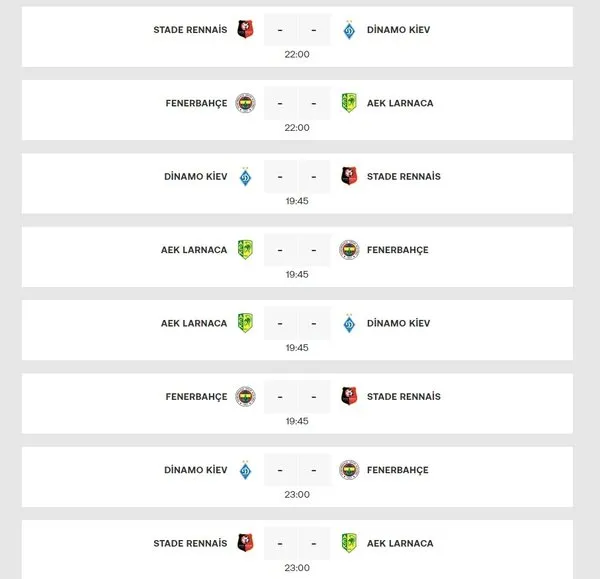Click Fenerbahçe crest in away fixture at AEK Larnaca

tap(349, 250)
